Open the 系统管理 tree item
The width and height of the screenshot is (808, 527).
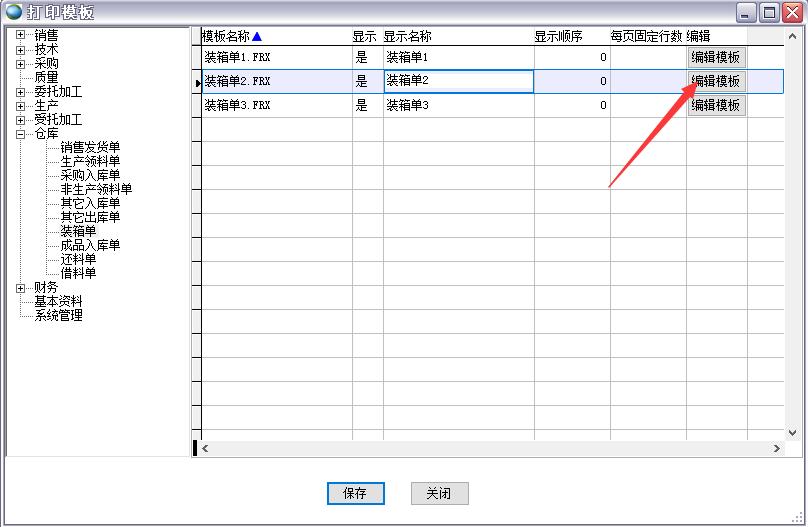coord(58,315)
